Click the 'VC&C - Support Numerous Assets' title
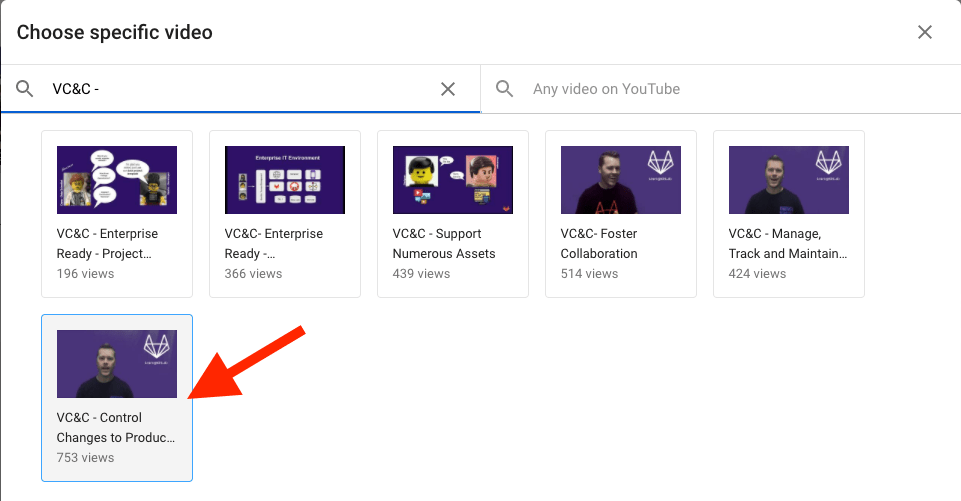The image size is (961, 501). [x=444, y=243]
